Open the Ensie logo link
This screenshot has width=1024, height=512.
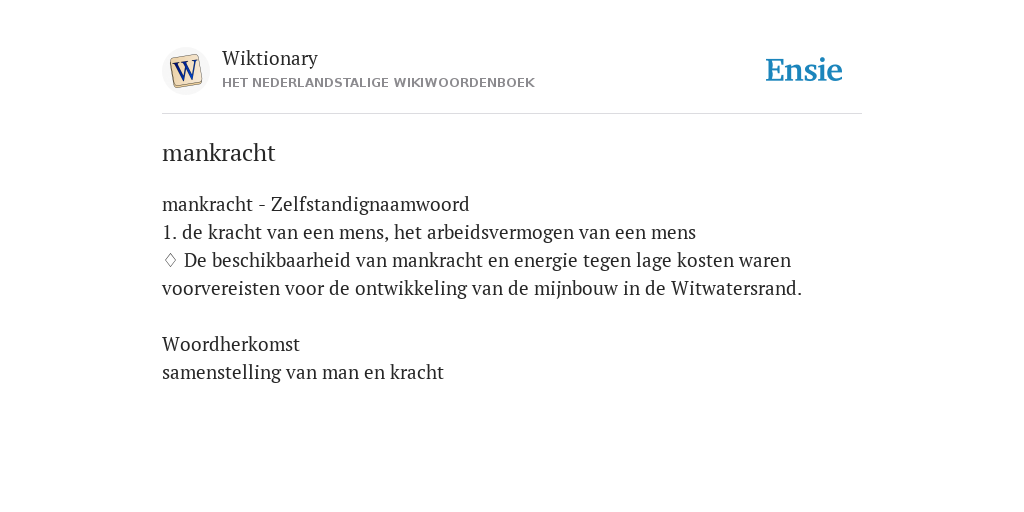[x=803, y=70]
